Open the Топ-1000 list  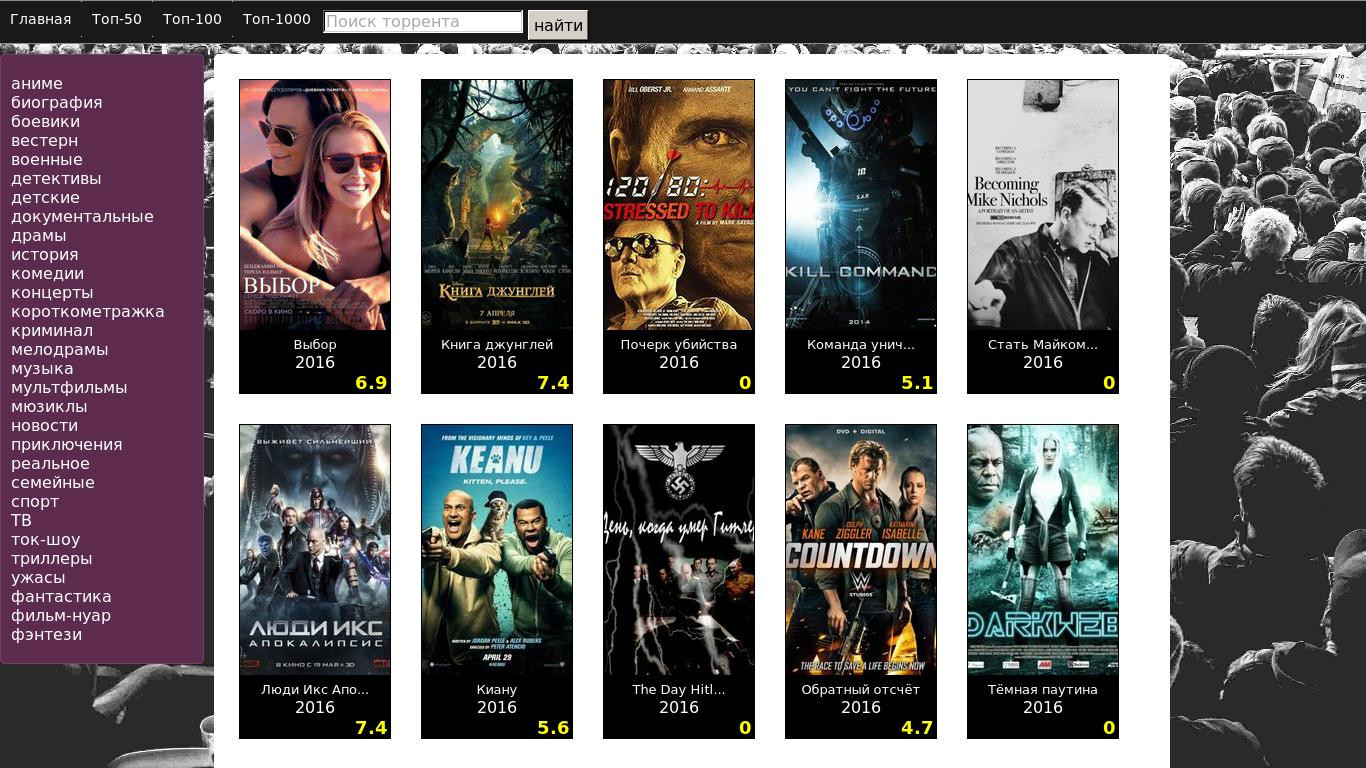277,19
